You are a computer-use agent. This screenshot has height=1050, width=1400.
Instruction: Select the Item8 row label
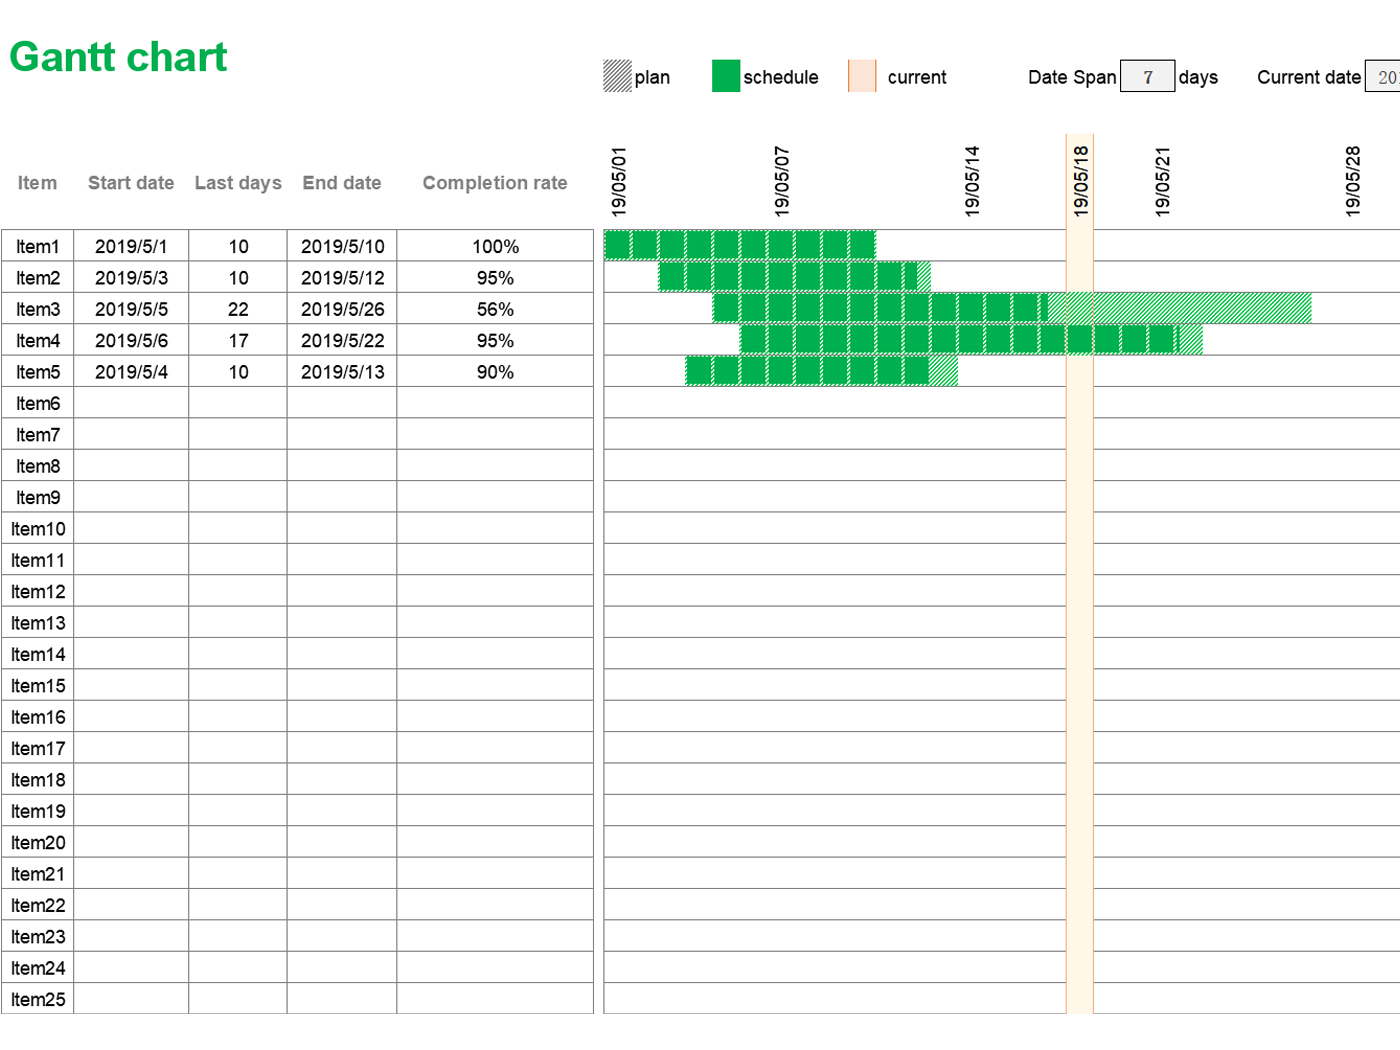click(x=37, y=466)
